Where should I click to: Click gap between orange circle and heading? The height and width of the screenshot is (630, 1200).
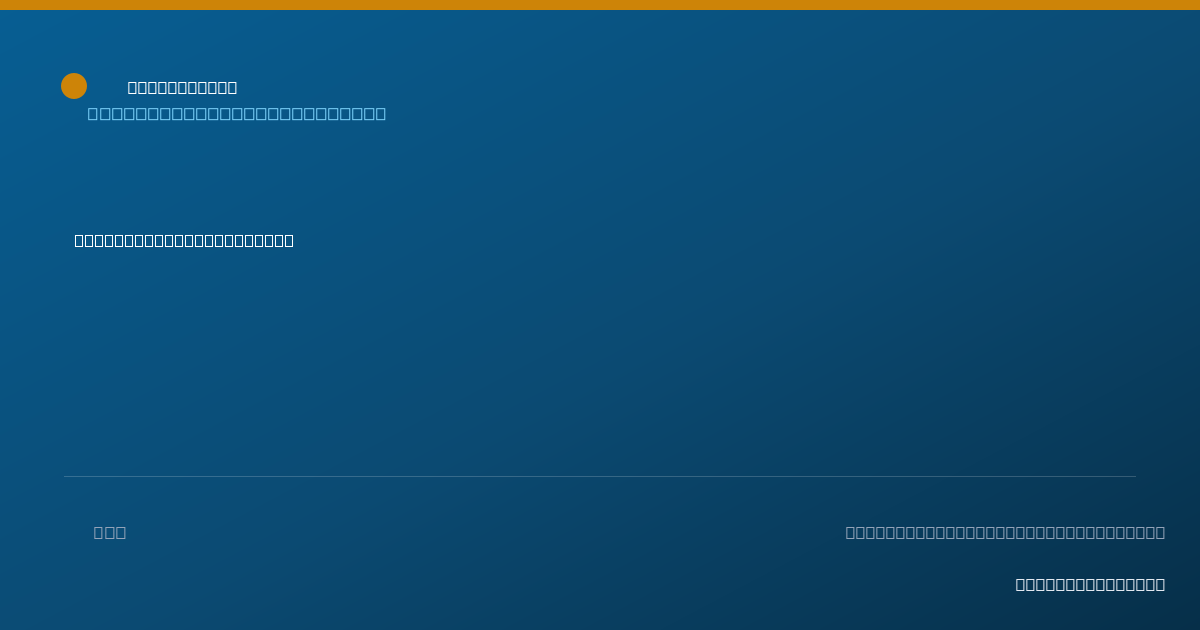point(107,87)
